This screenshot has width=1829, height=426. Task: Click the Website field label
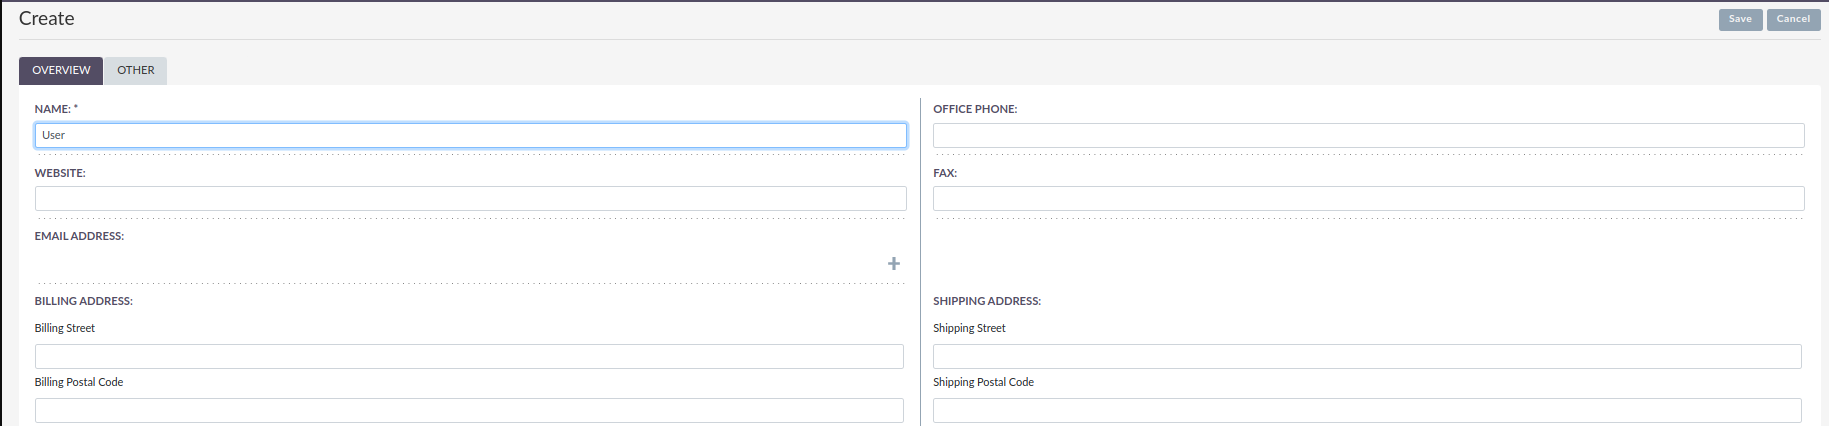pos(60,173)
